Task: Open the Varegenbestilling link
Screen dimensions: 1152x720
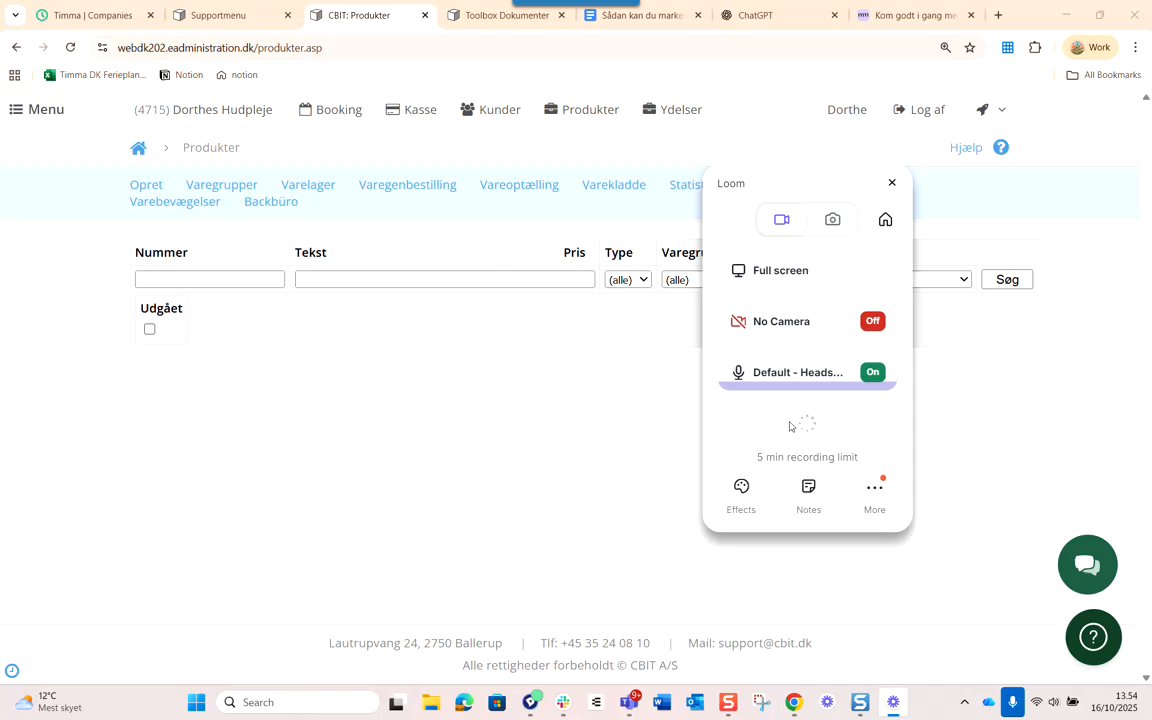Action: (407, 184)
